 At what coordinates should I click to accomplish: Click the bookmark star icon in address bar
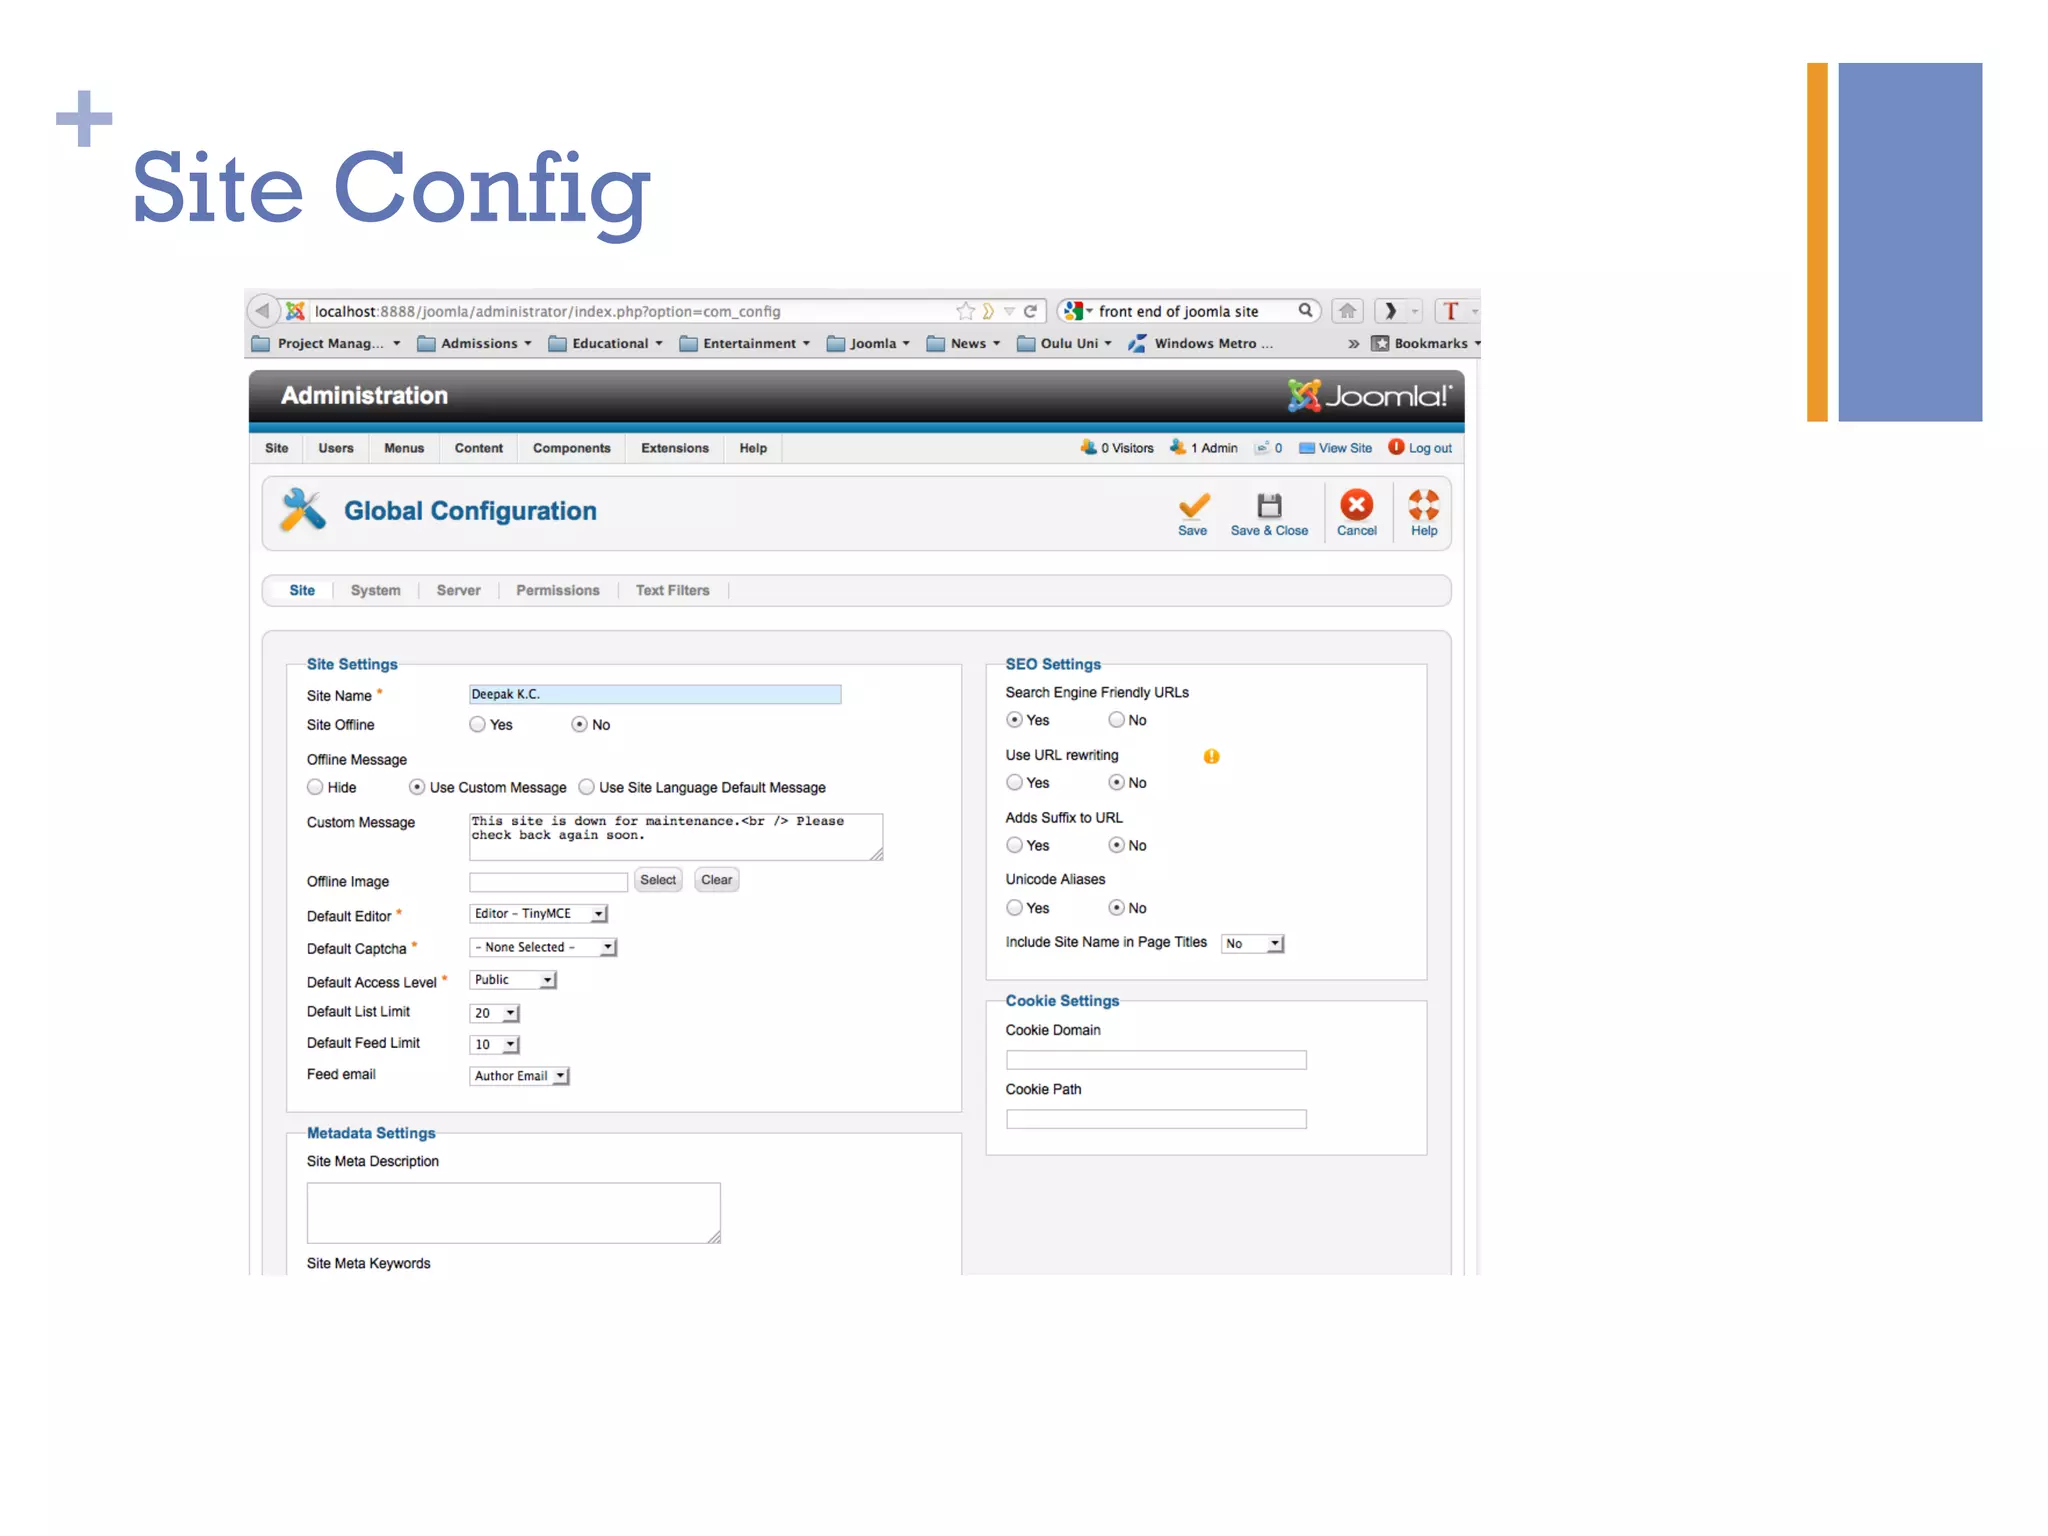(965, 311)
